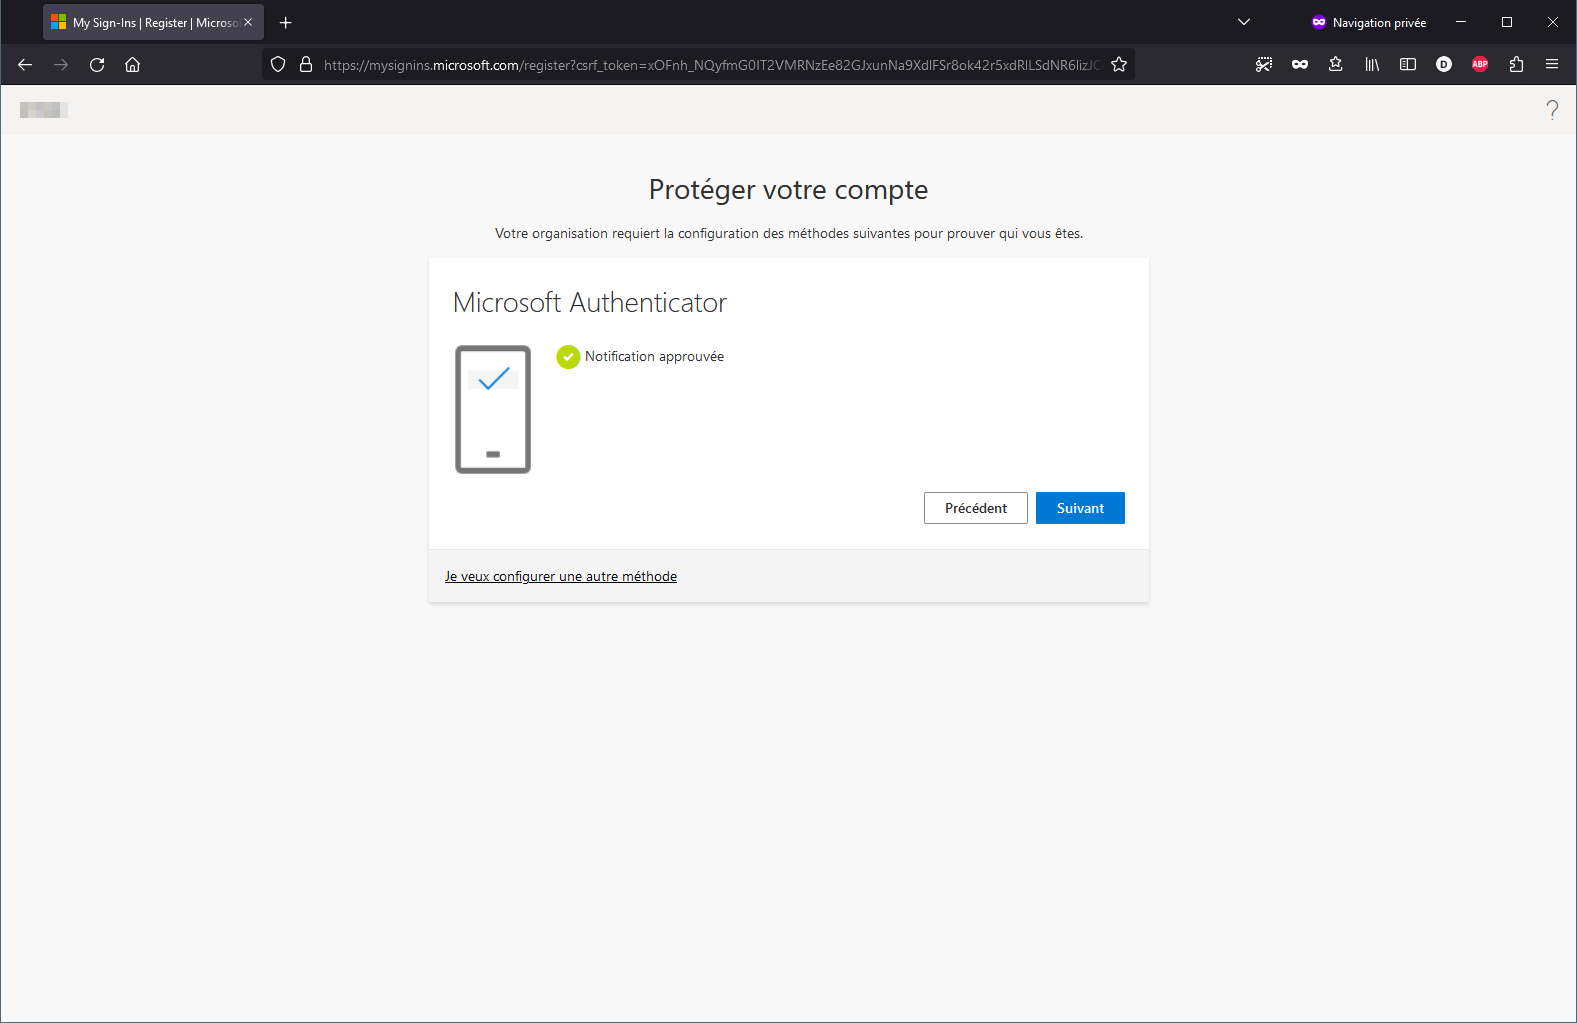Open the Adblock Plus ABP icon
Image resolution: width=1577 pixels, height=1023 pixels.
coord(1480,65)
